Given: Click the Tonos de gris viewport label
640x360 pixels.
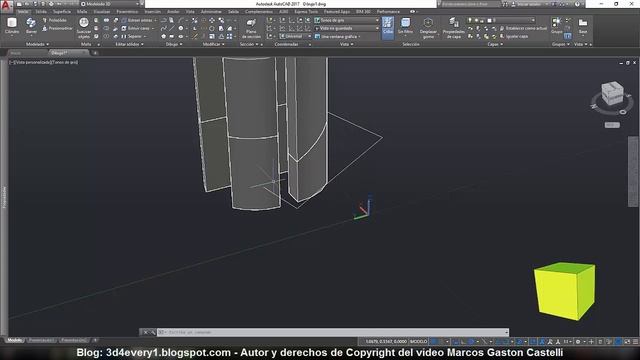Looking at the screenshot, I should (x=65, y=62).
